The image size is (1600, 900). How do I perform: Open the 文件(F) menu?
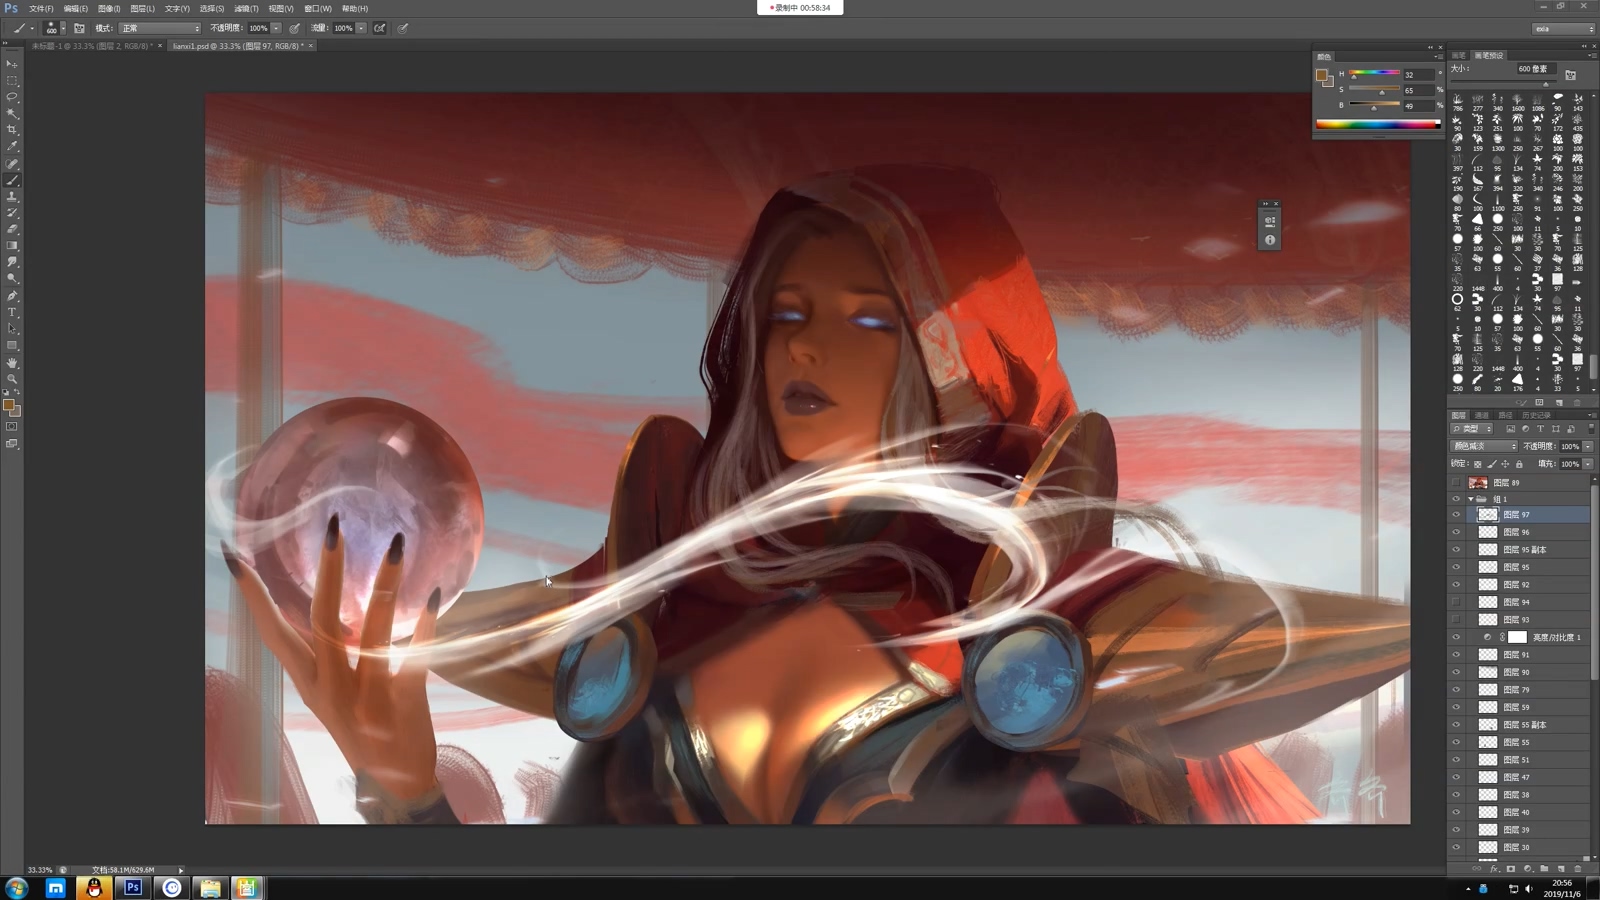(x=41, y=8)
